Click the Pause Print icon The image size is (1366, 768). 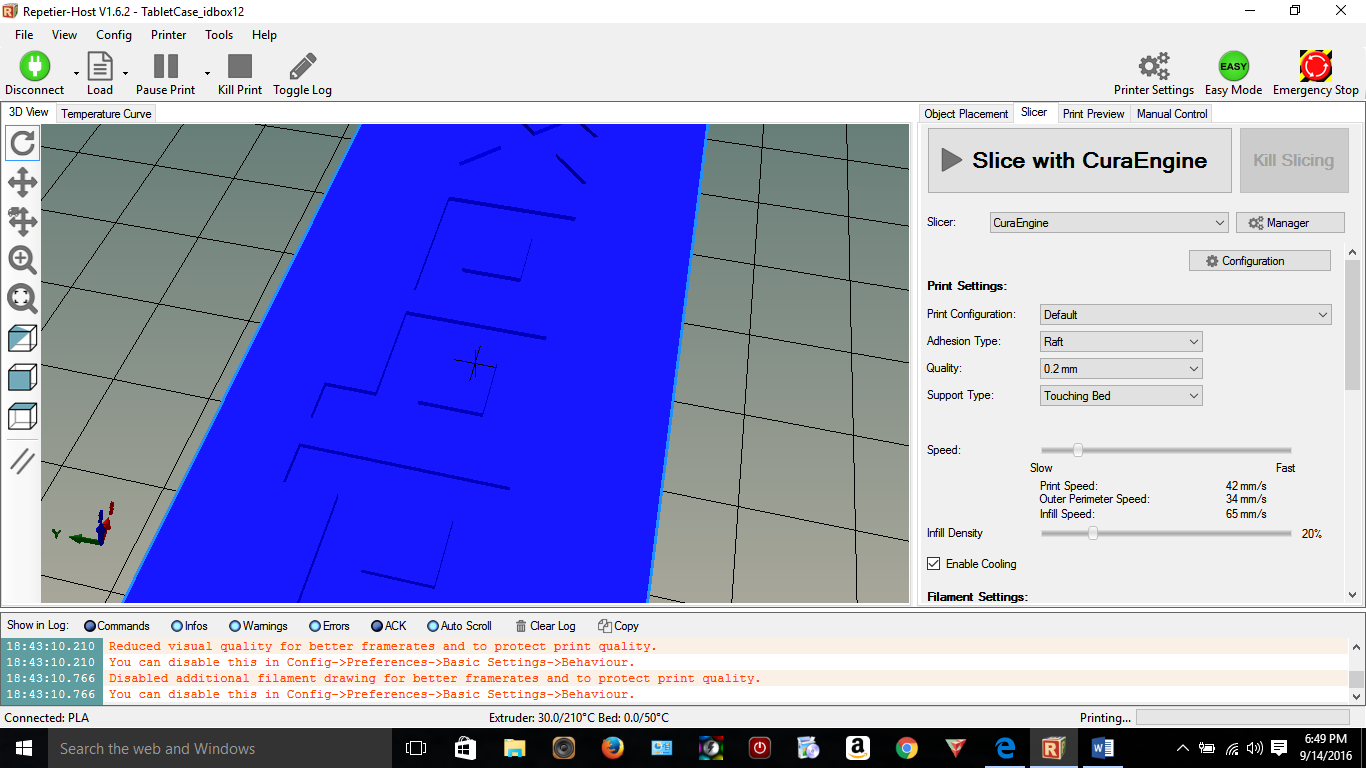166,67
